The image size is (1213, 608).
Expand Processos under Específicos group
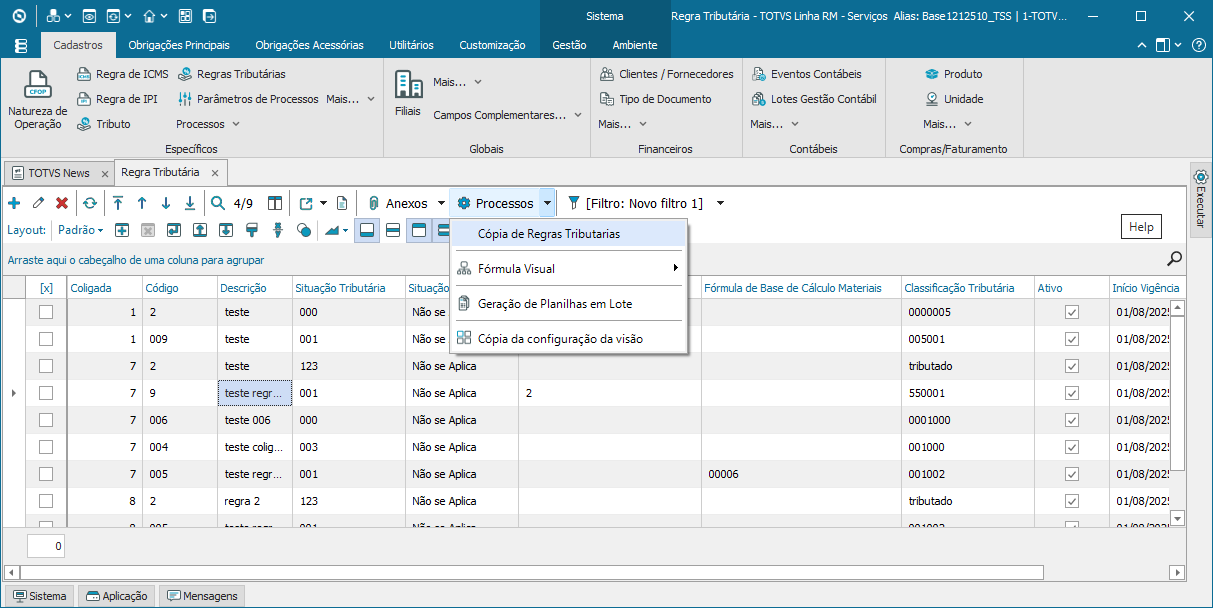(208, 124)
